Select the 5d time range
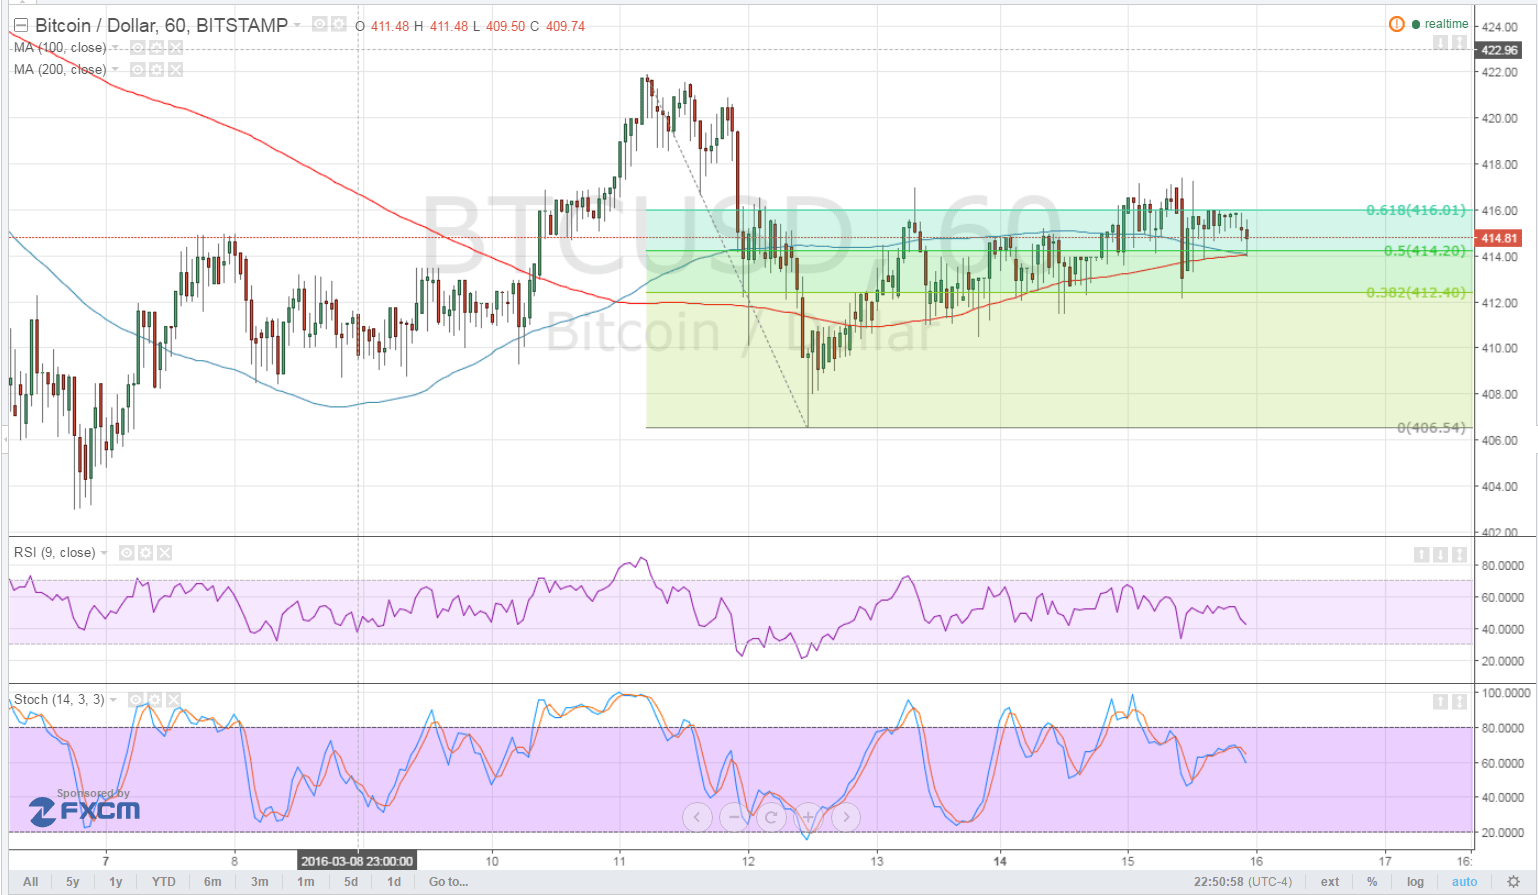1538x895 pixels. 351,882
